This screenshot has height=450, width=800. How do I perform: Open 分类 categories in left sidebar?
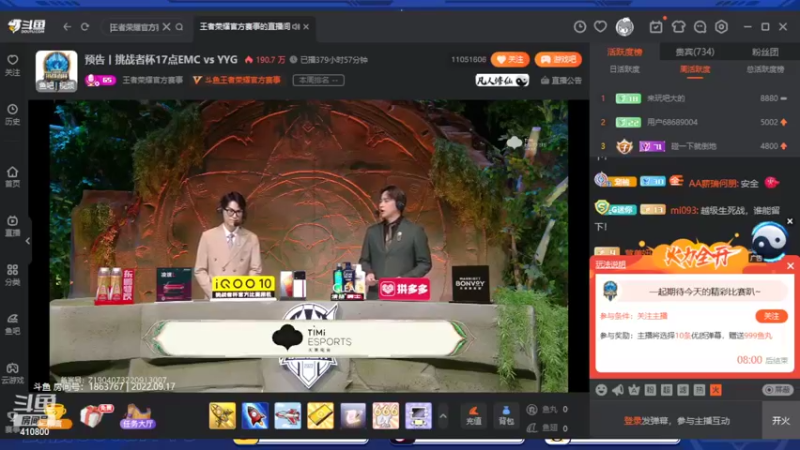point(13,274)
